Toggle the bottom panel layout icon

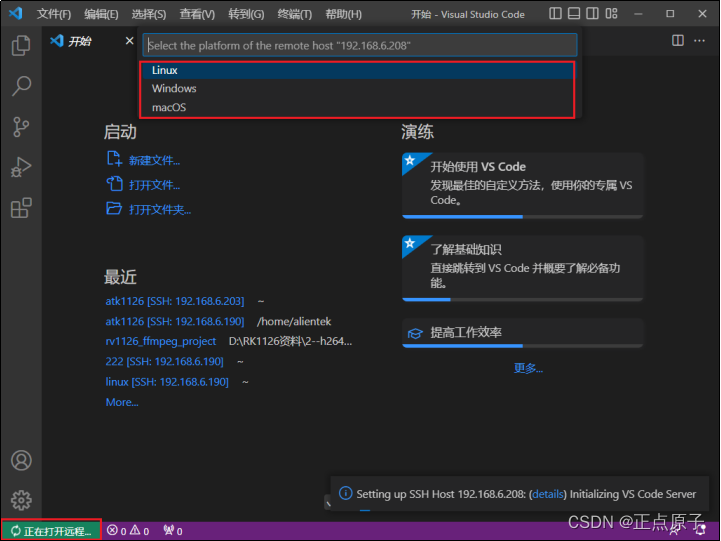click(574, 13)
